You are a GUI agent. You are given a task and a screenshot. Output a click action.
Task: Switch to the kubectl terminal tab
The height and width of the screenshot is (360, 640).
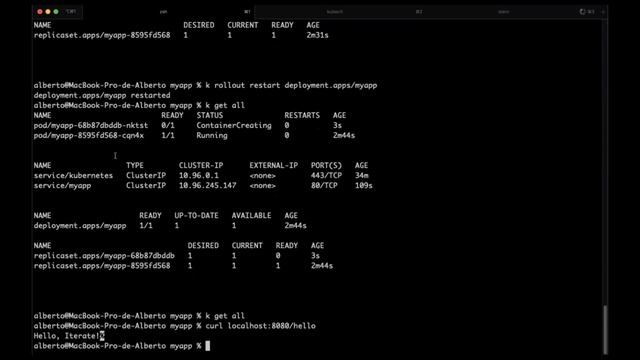tap(335, 12)
